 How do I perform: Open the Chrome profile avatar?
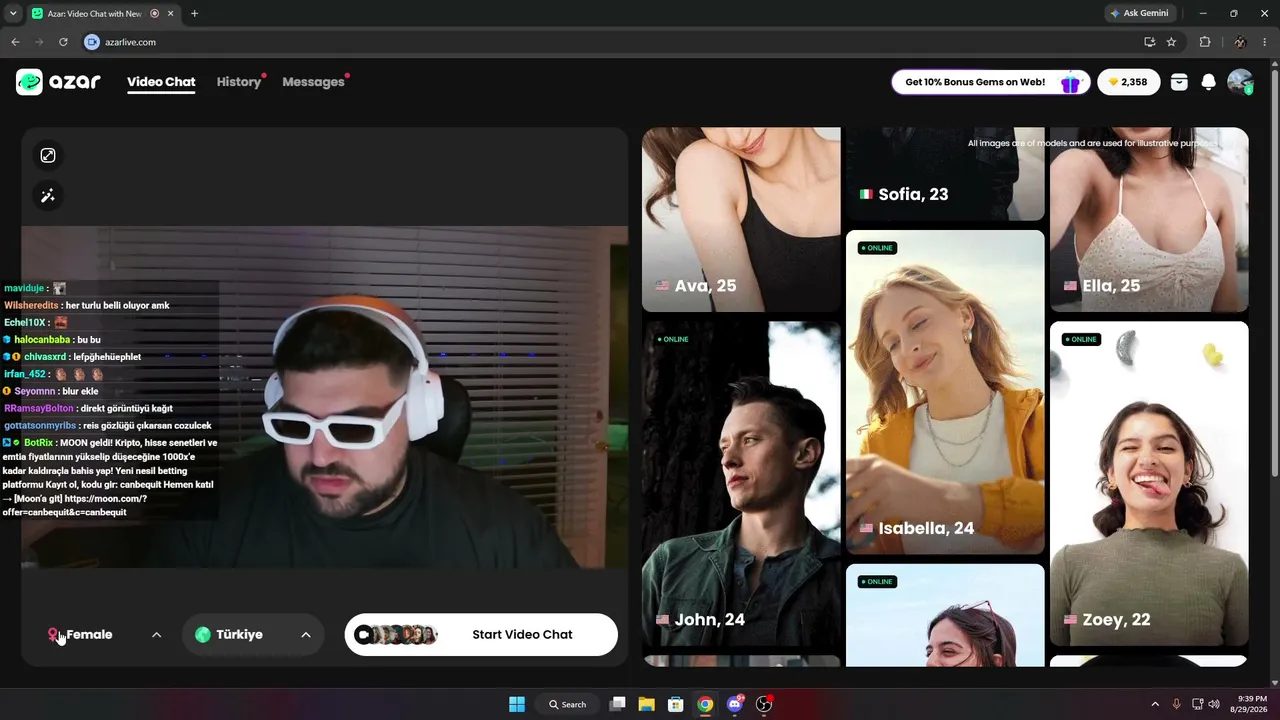tap(1240, 42)
